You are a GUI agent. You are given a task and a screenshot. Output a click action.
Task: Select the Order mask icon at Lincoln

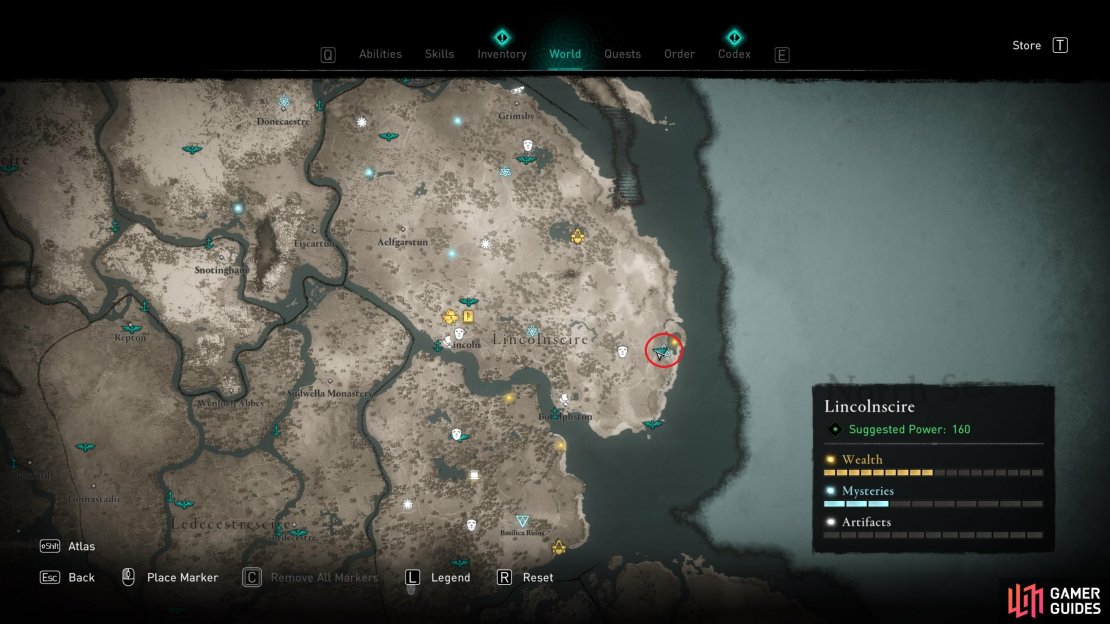point(459,333)
